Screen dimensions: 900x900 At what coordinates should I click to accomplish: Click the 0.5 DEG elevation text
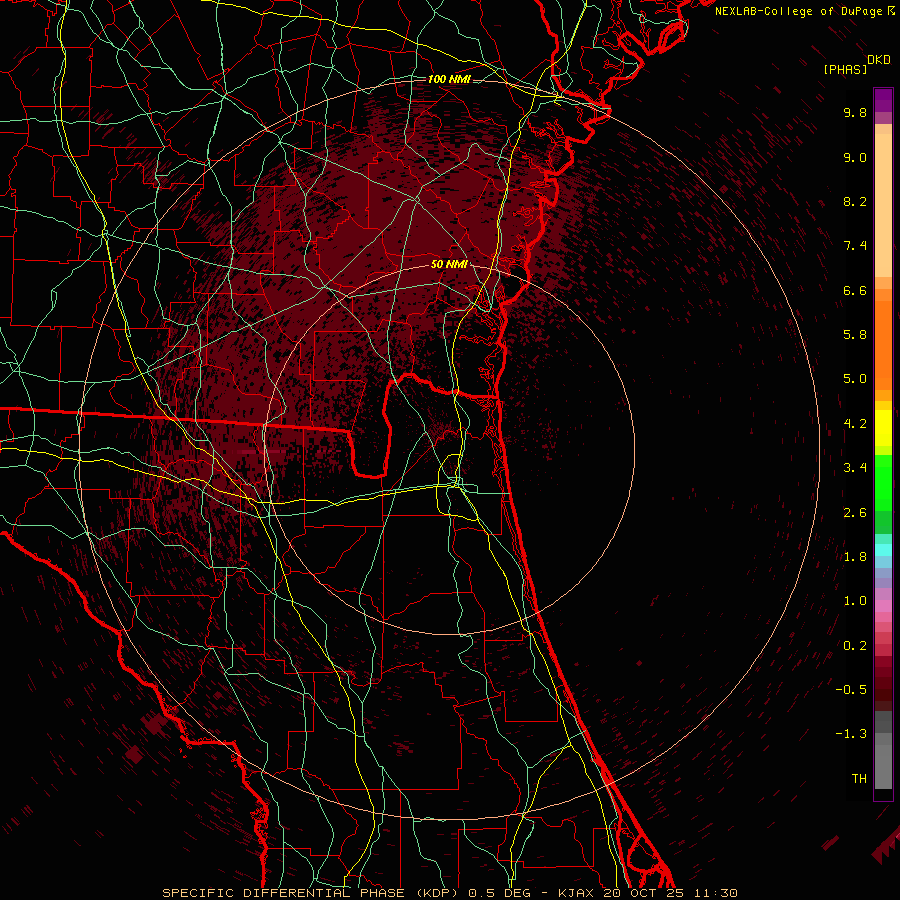(x=501, y=893)
